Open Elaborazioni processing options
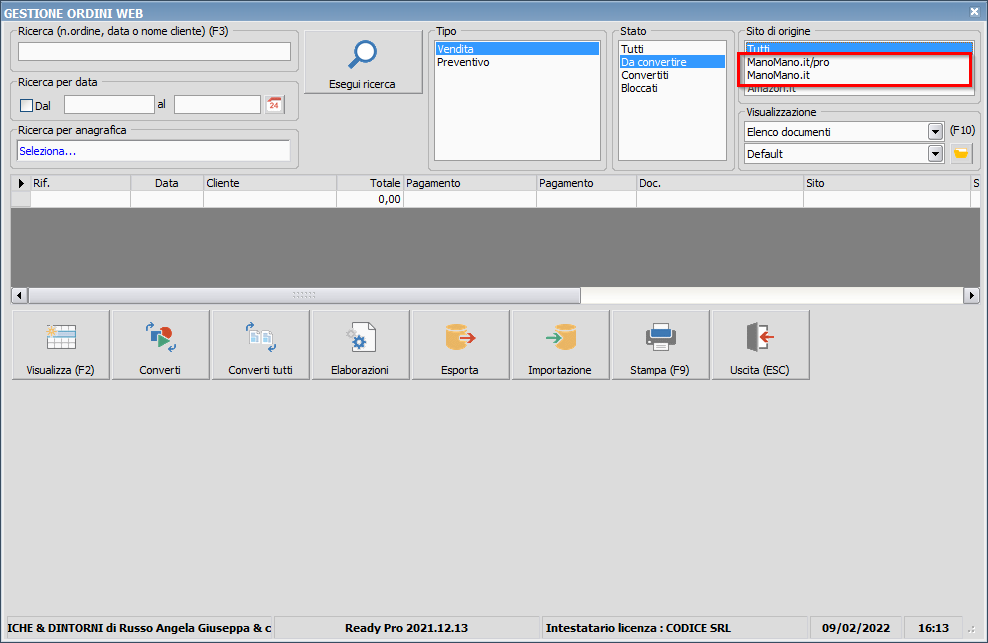Viewport: 988px width, 643px height. 360,345
